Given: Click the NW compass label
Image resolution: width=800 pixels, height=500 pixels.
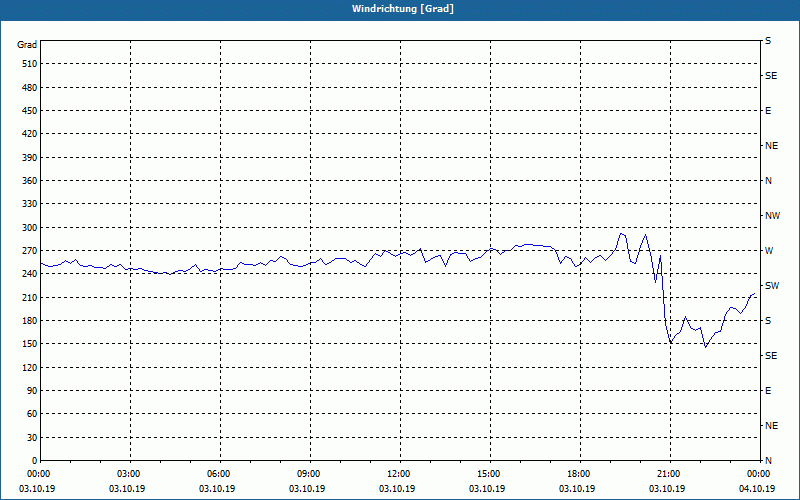Looking at the screenshot, I should 772,216.
